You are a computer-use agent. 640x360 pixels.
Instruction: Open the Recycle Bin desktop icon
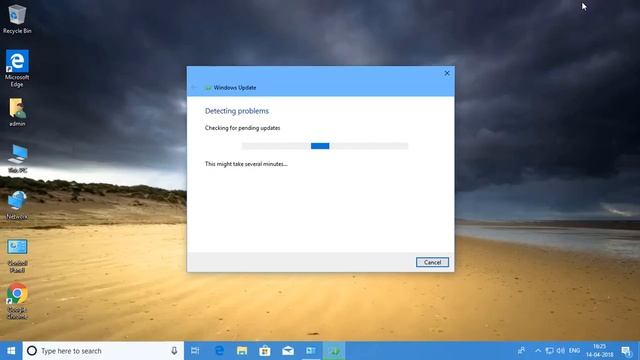(17, 19)
